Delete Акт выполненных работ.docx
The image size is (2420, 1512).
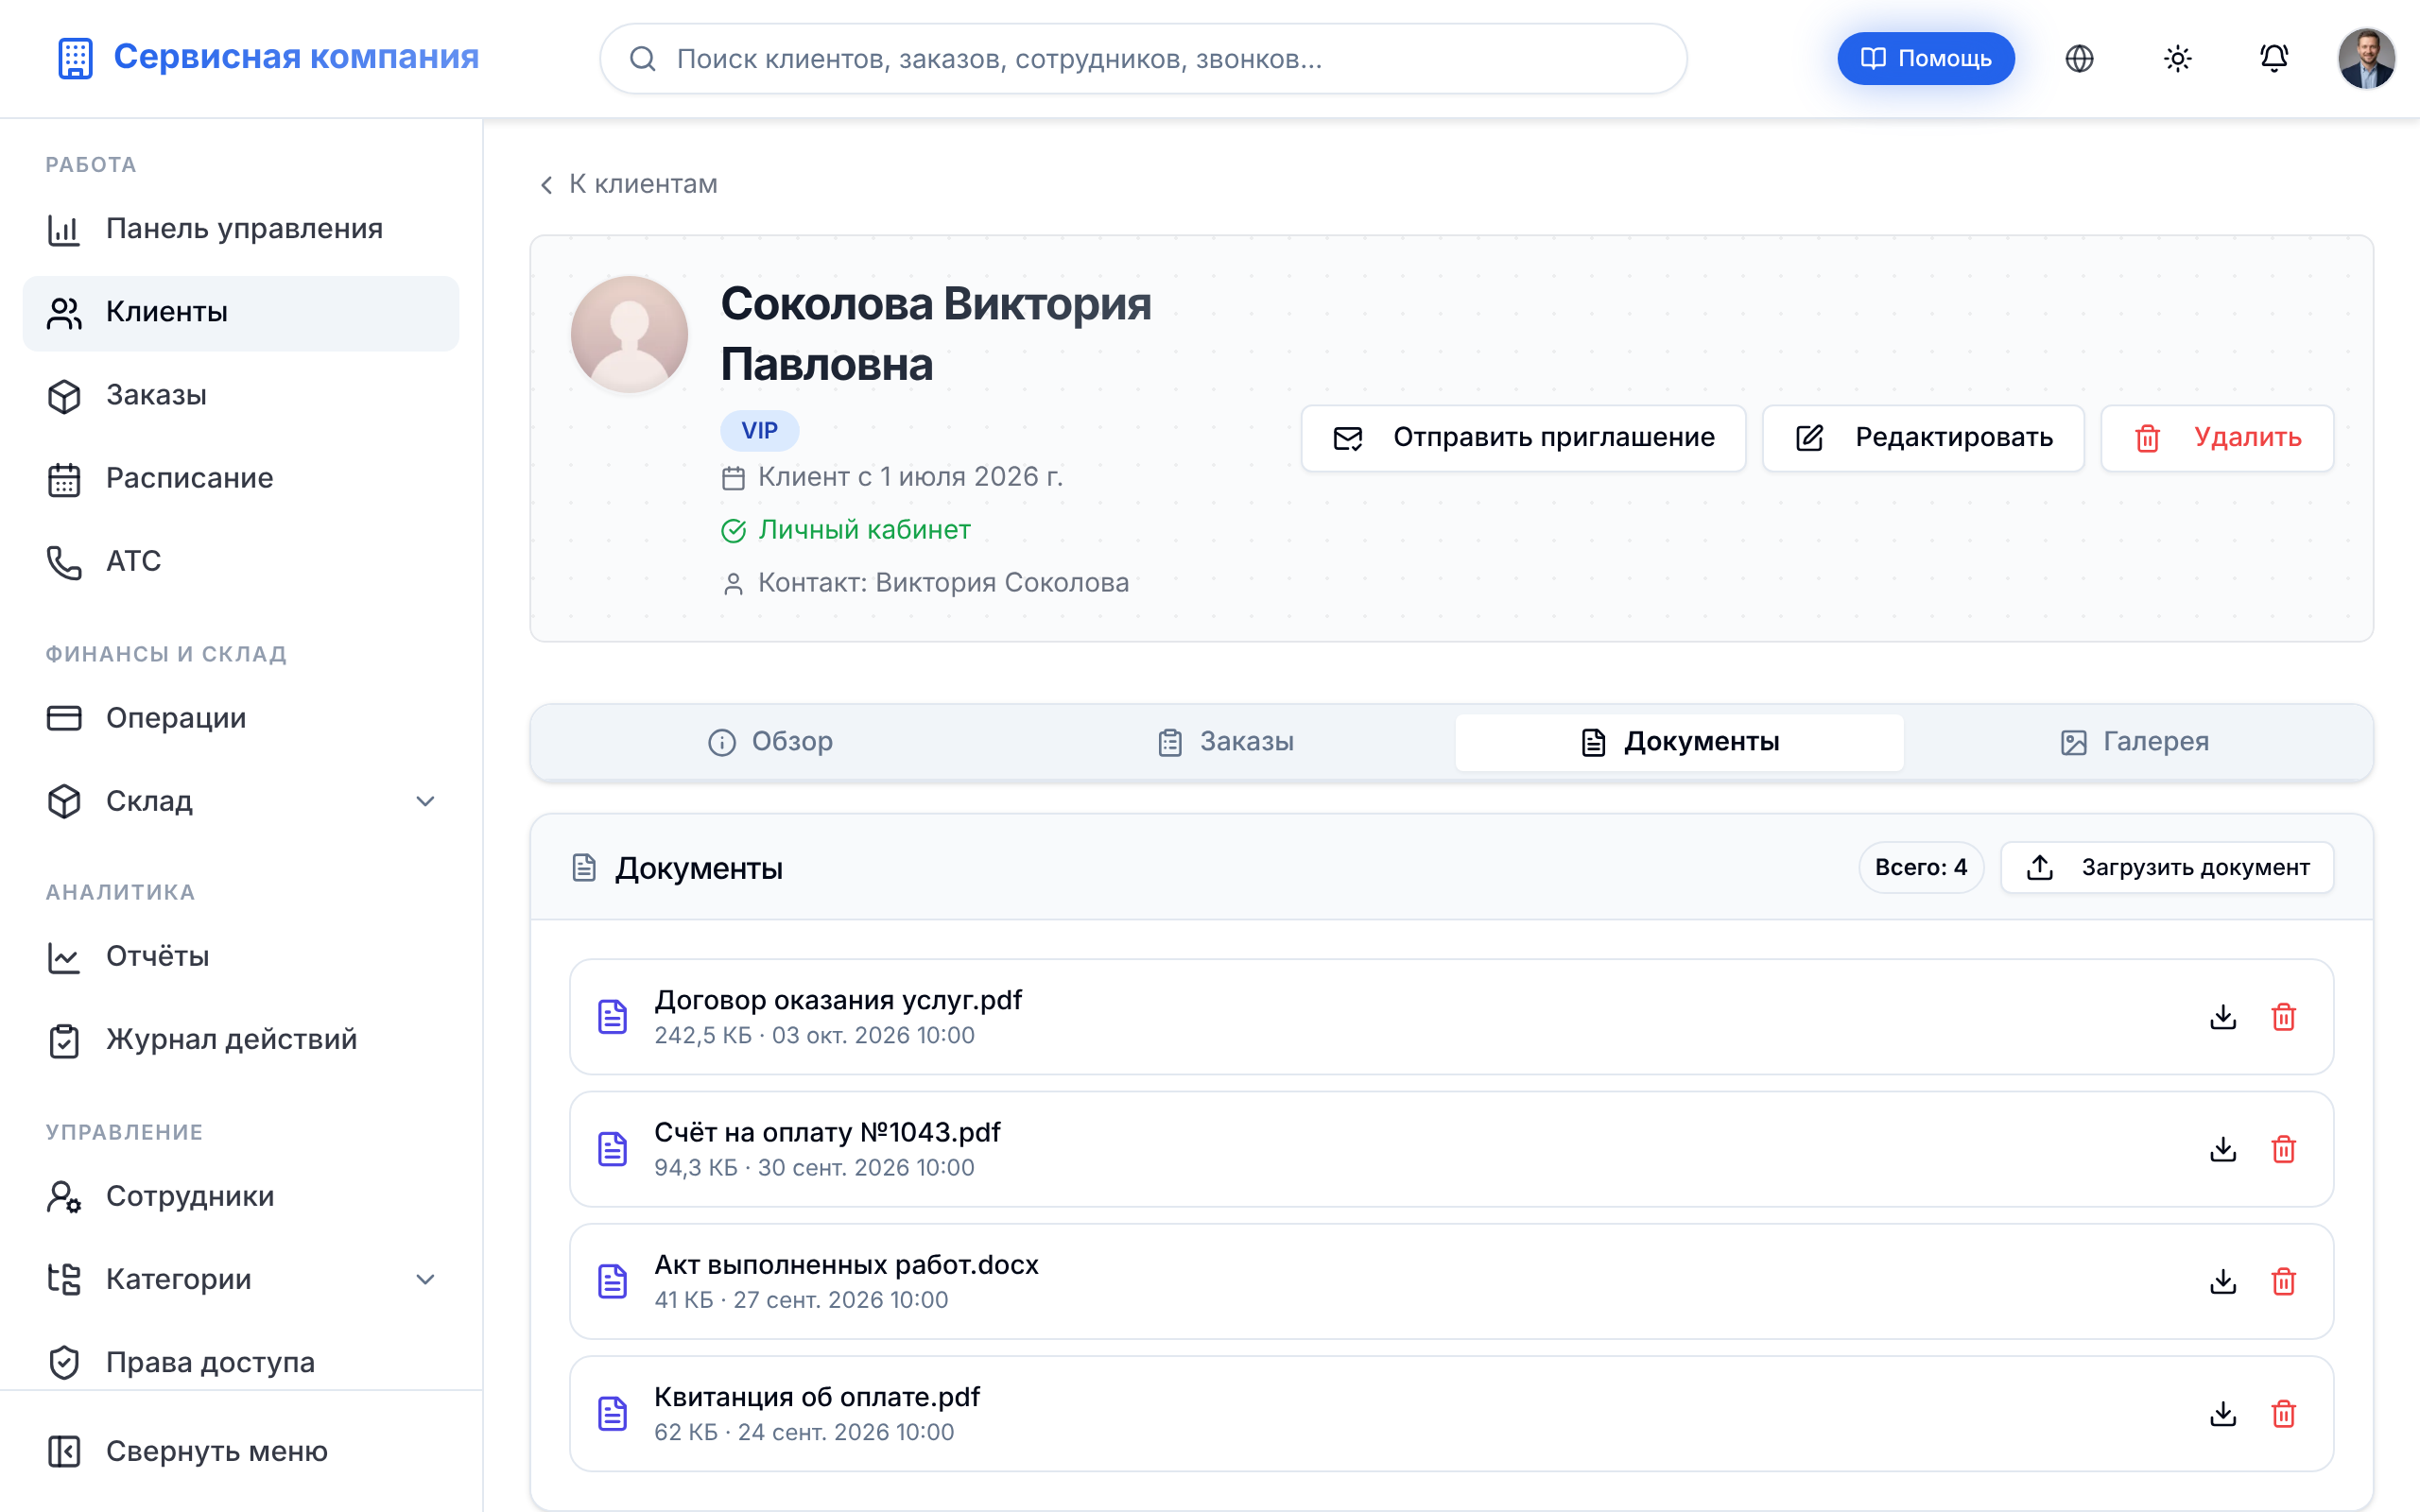(2283, 1281)
